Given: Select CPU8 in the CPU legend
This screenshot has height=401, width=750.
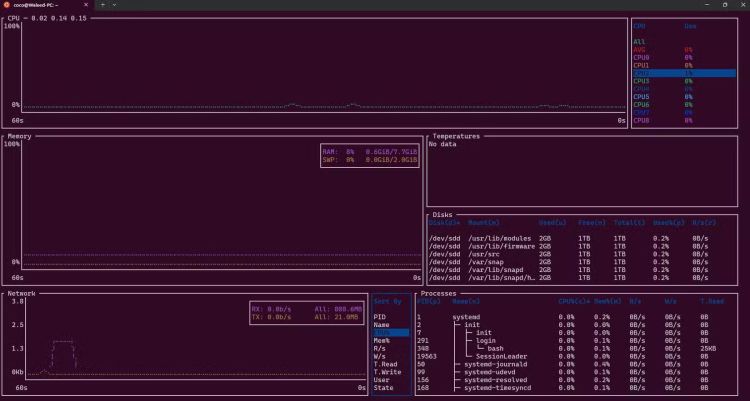Looking at the screenshot, I should (x=641, y=120).
